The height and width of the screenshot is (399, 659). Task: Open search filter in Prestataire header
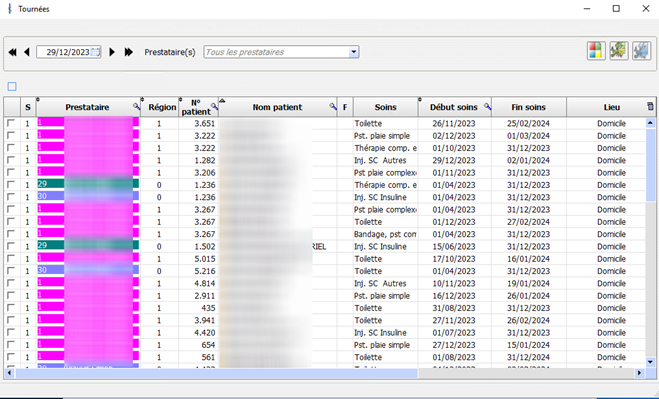(x=137, y=107)
